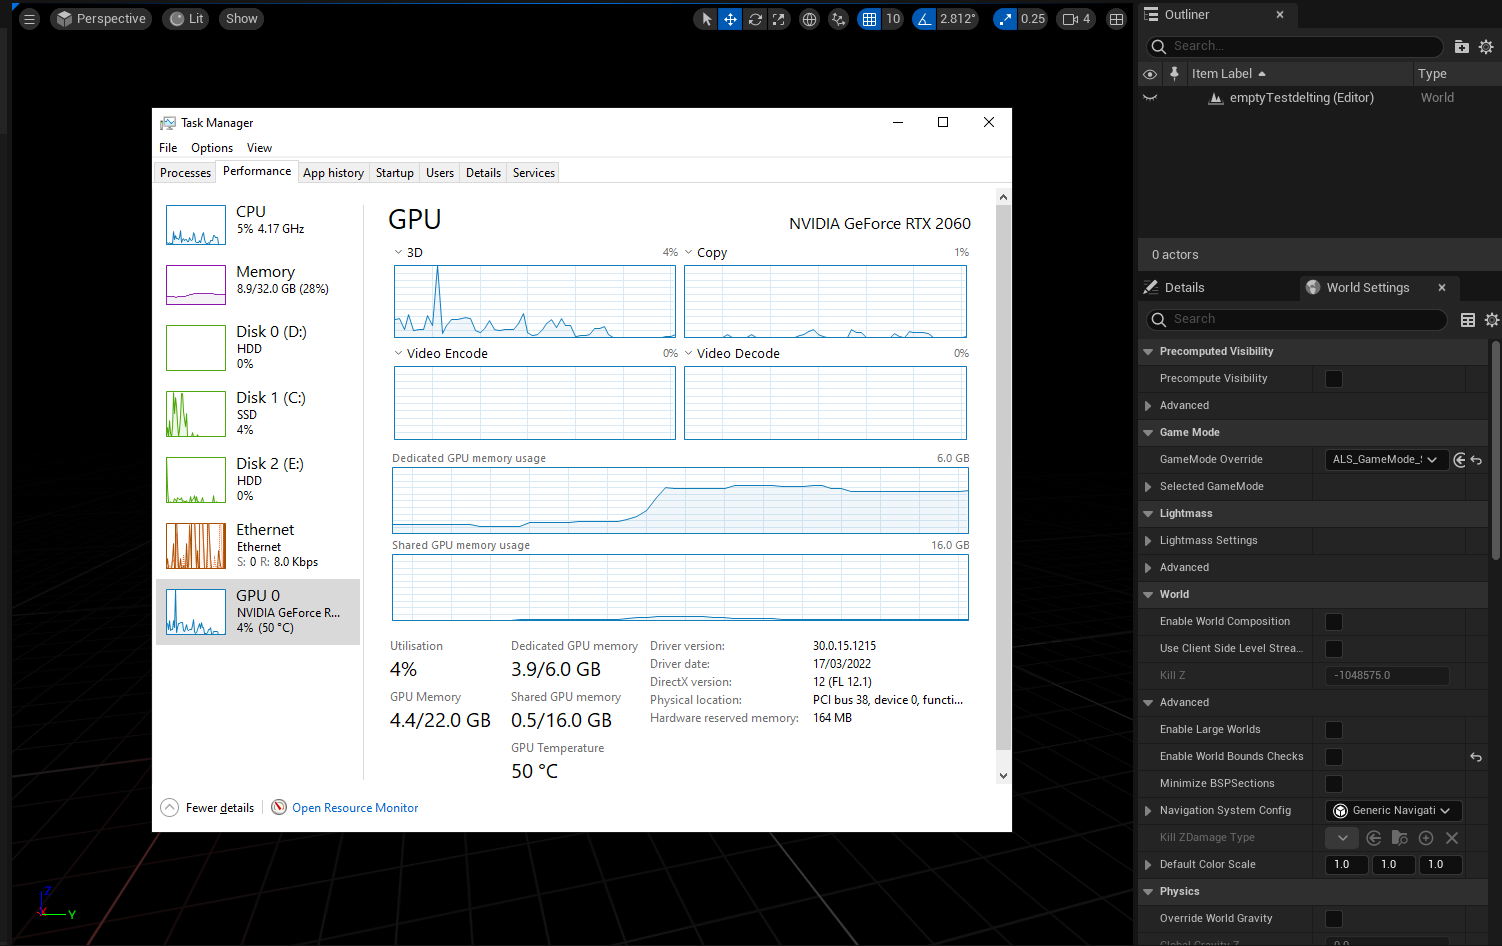Click Fewer details button
Image resolution: width=1502 pixels, height=946 pixels.
[219, 808]
